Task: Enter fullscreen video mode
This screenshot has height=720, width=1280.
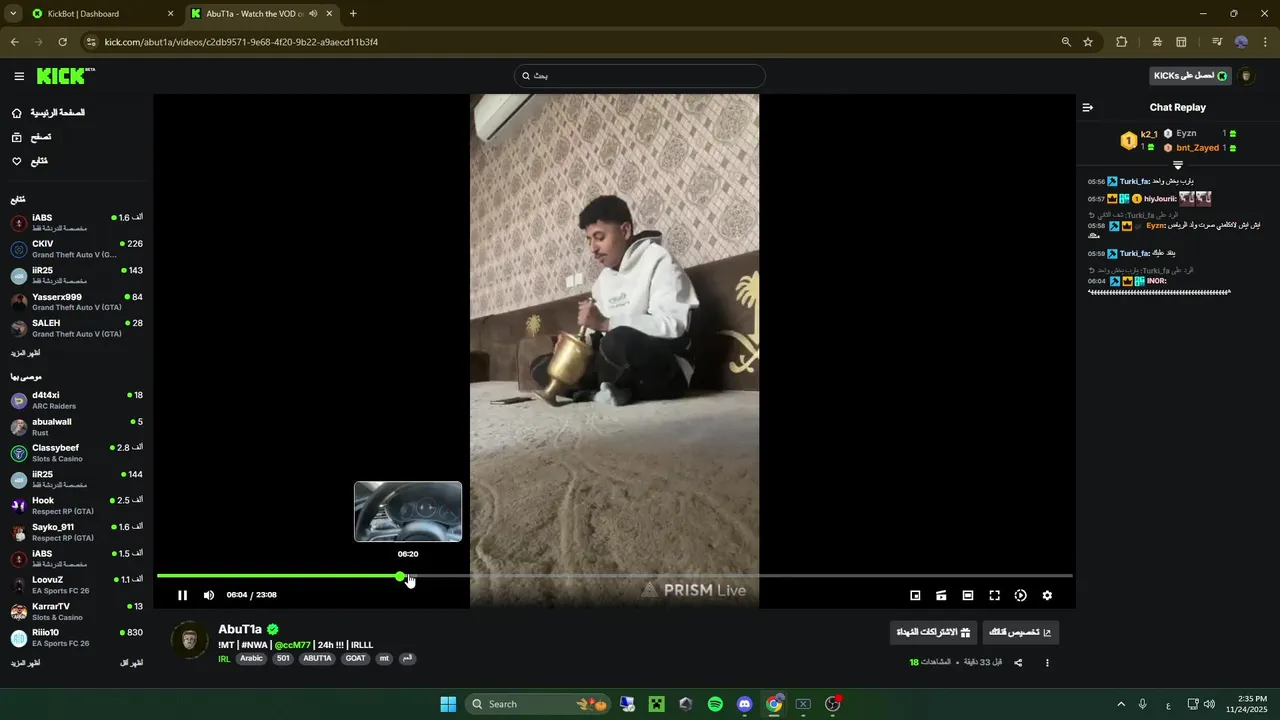Action: pyautogui.click(x=994, y=595)
